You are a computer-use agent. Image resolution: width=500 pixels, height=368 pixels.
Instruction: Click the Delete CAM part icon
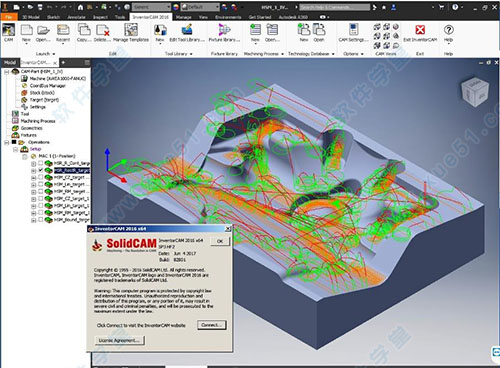pos(102,33)
